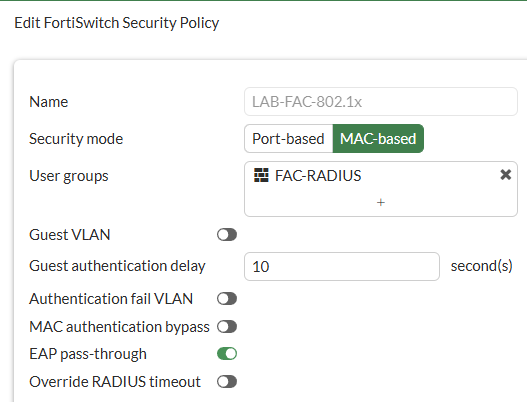This screenshot has width=527, height=402.
Task: Click the MAC authentication bypass label
Action: (x=119, y=327)
